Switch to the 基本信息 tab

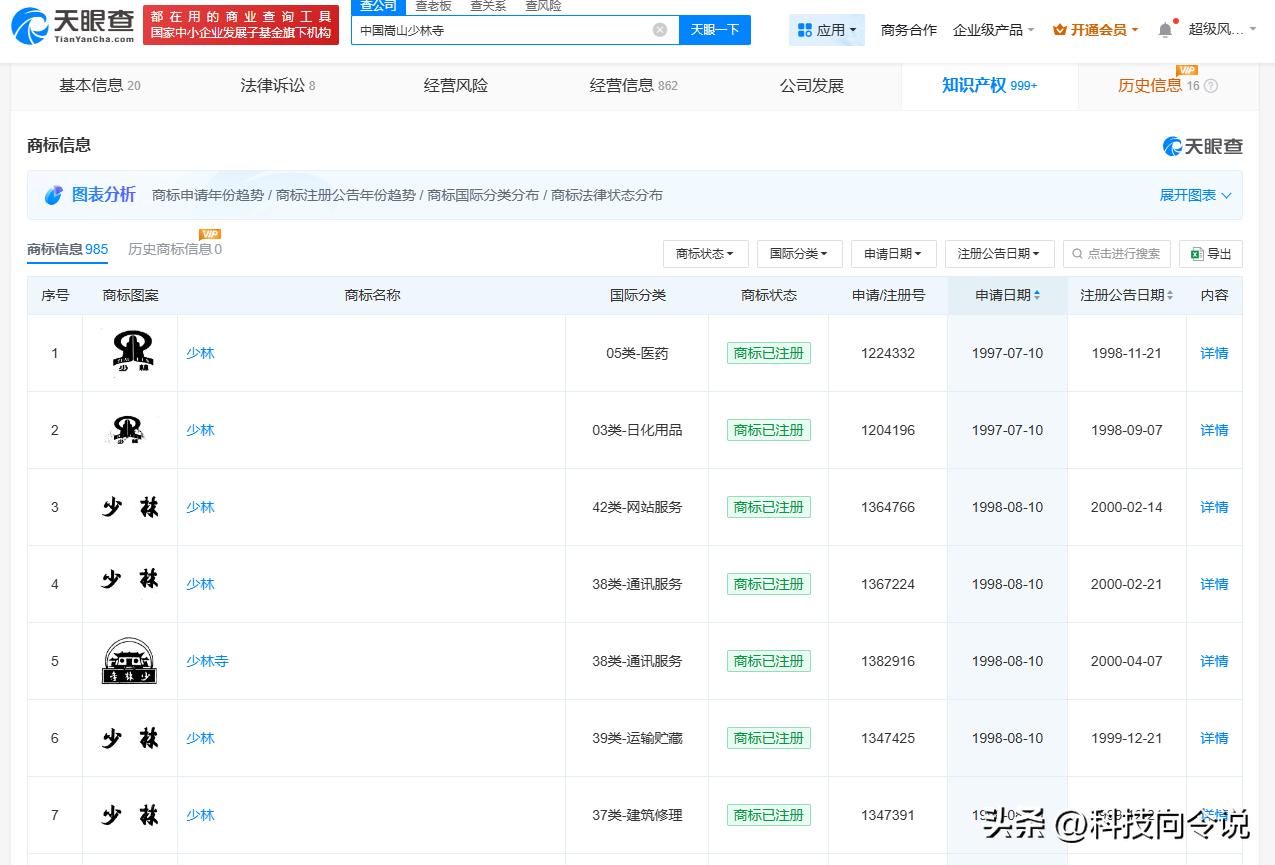tap(100, 86)
